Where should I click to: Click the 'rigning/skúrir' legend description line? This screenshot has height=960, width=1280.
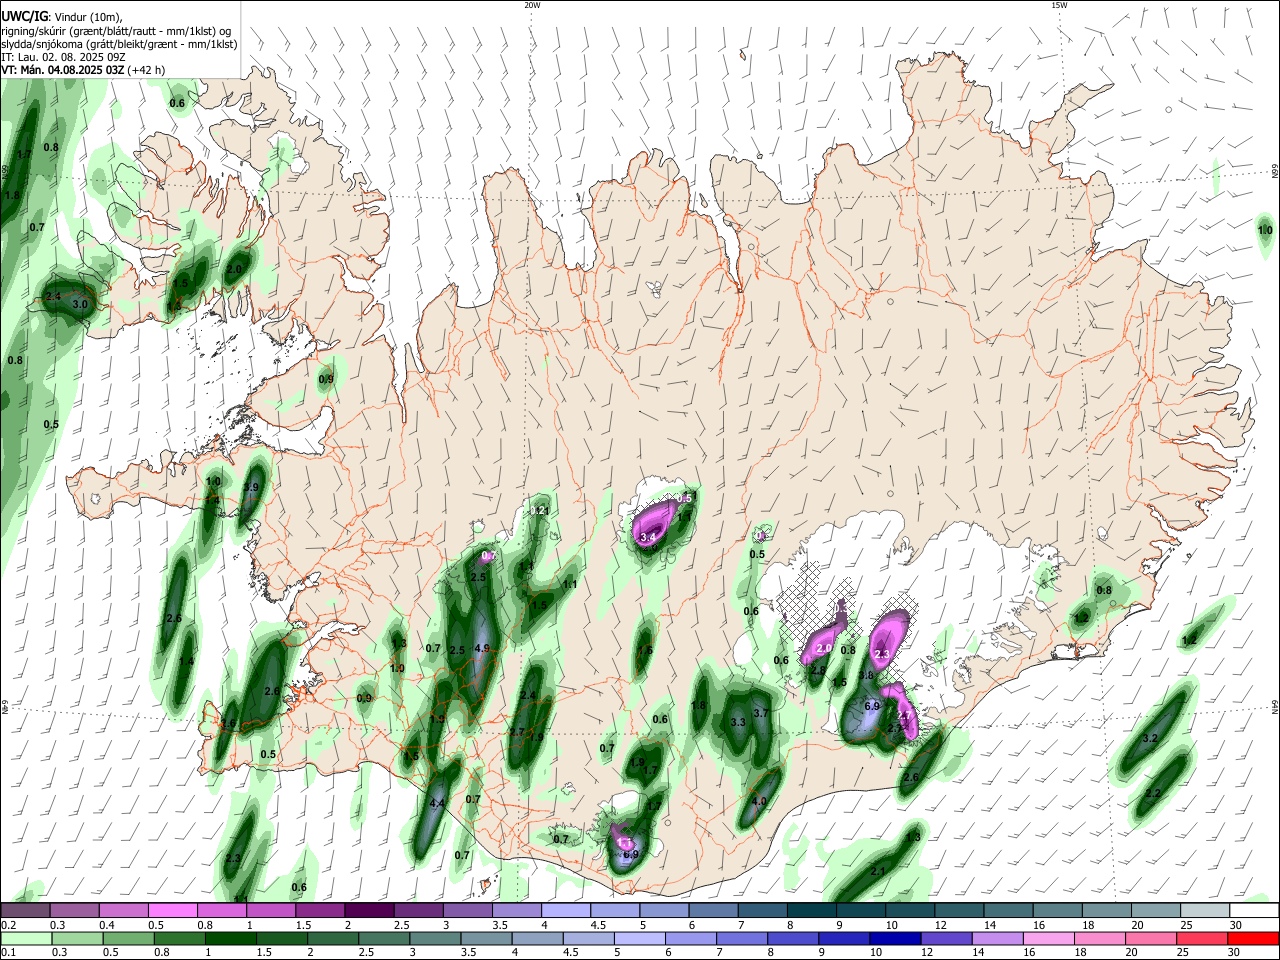coord(116,31)
